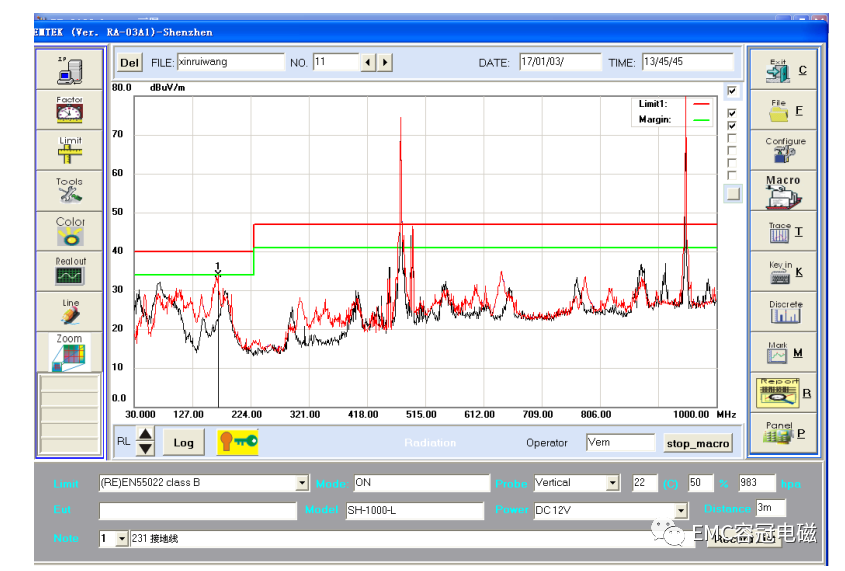Launch the Macro icon

click(784, 191)
